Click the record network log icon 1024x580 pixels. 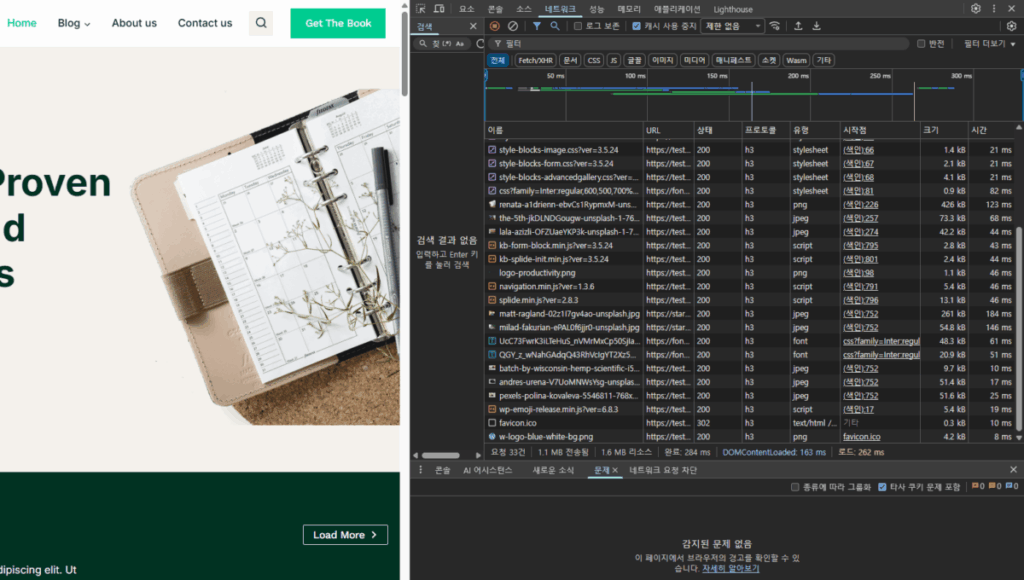495,26
